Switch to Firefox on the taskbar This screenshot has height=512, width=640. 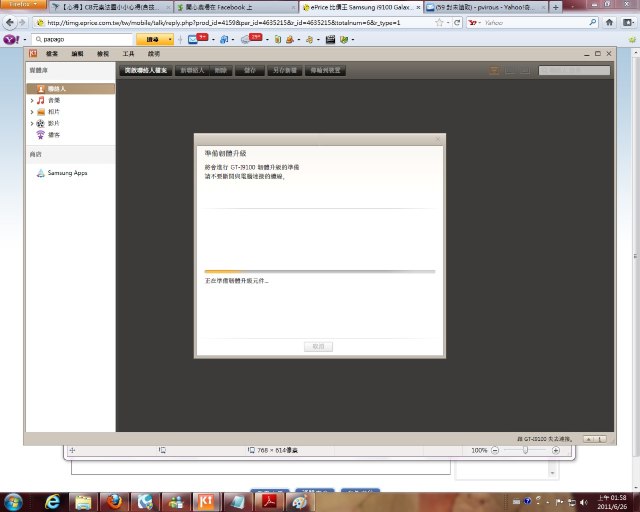point(114,502)
